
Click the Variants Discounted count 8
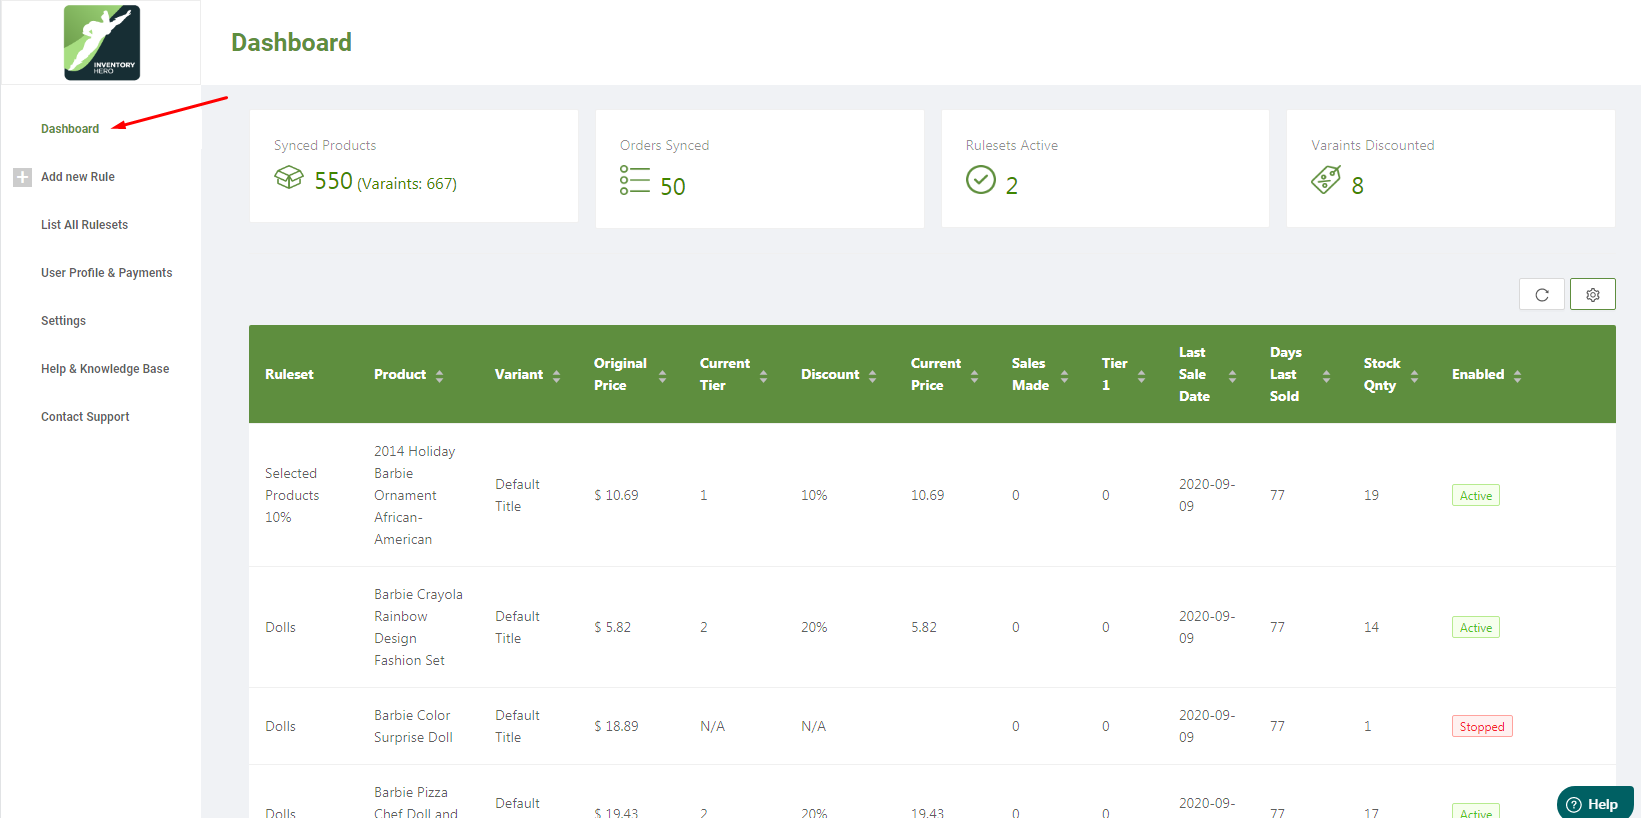[1357, 186]
